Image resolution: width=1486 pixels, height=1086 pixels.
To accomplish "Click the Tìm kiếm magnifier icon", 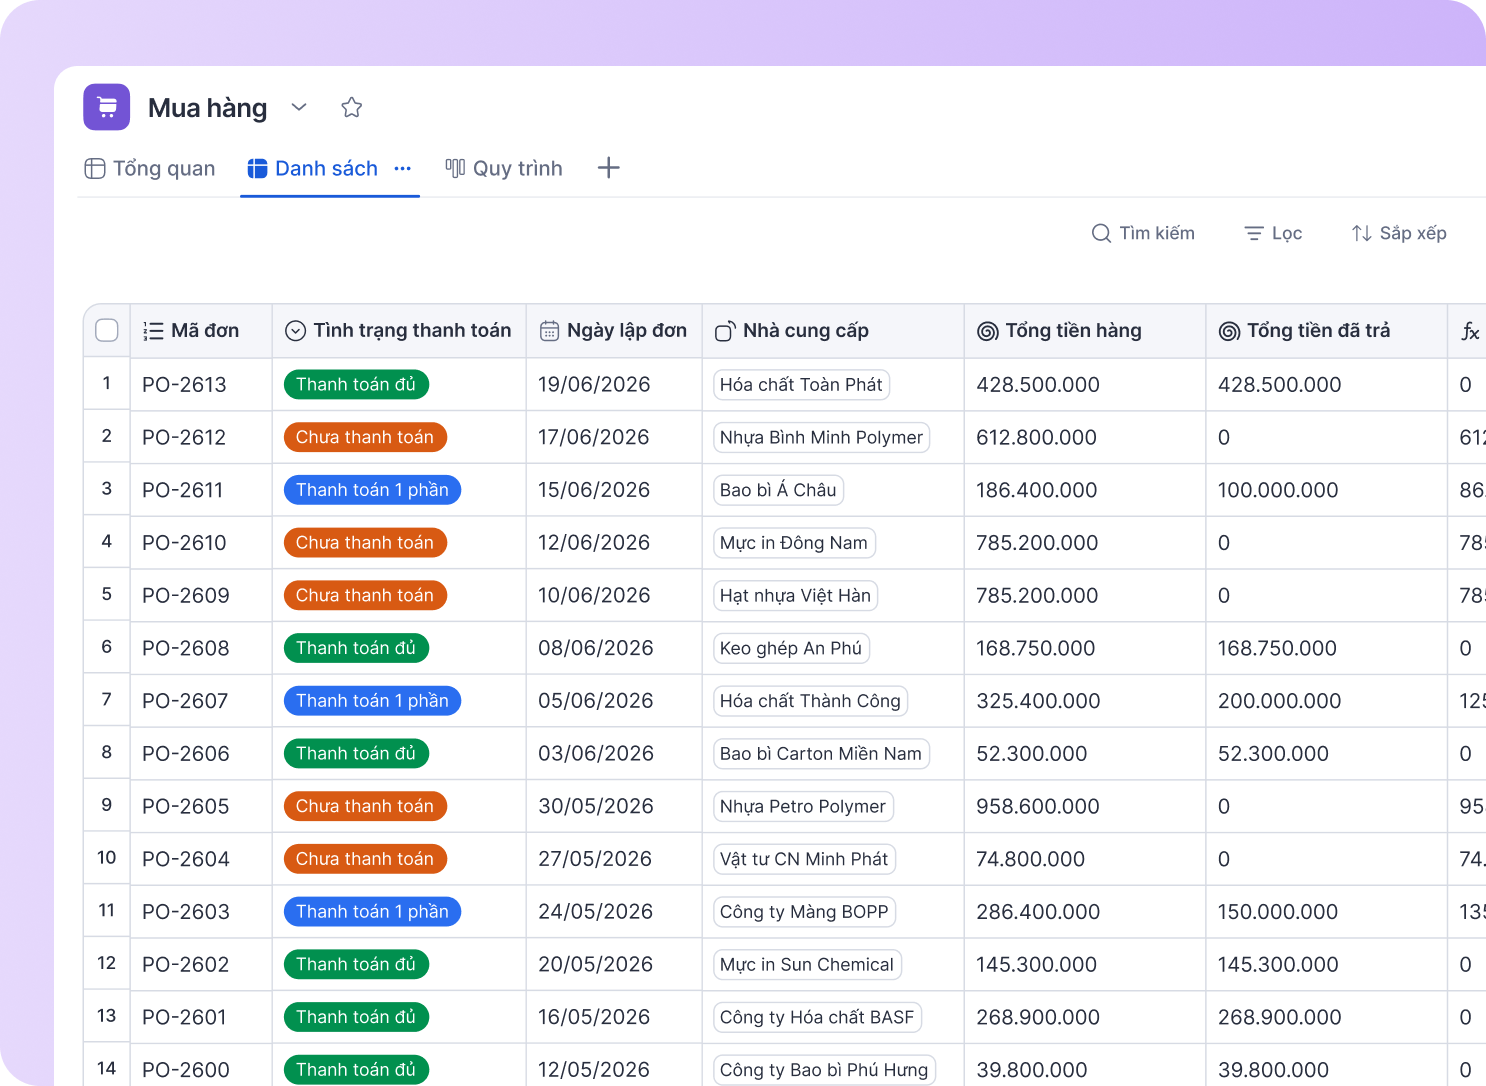I will point(1101,233).
